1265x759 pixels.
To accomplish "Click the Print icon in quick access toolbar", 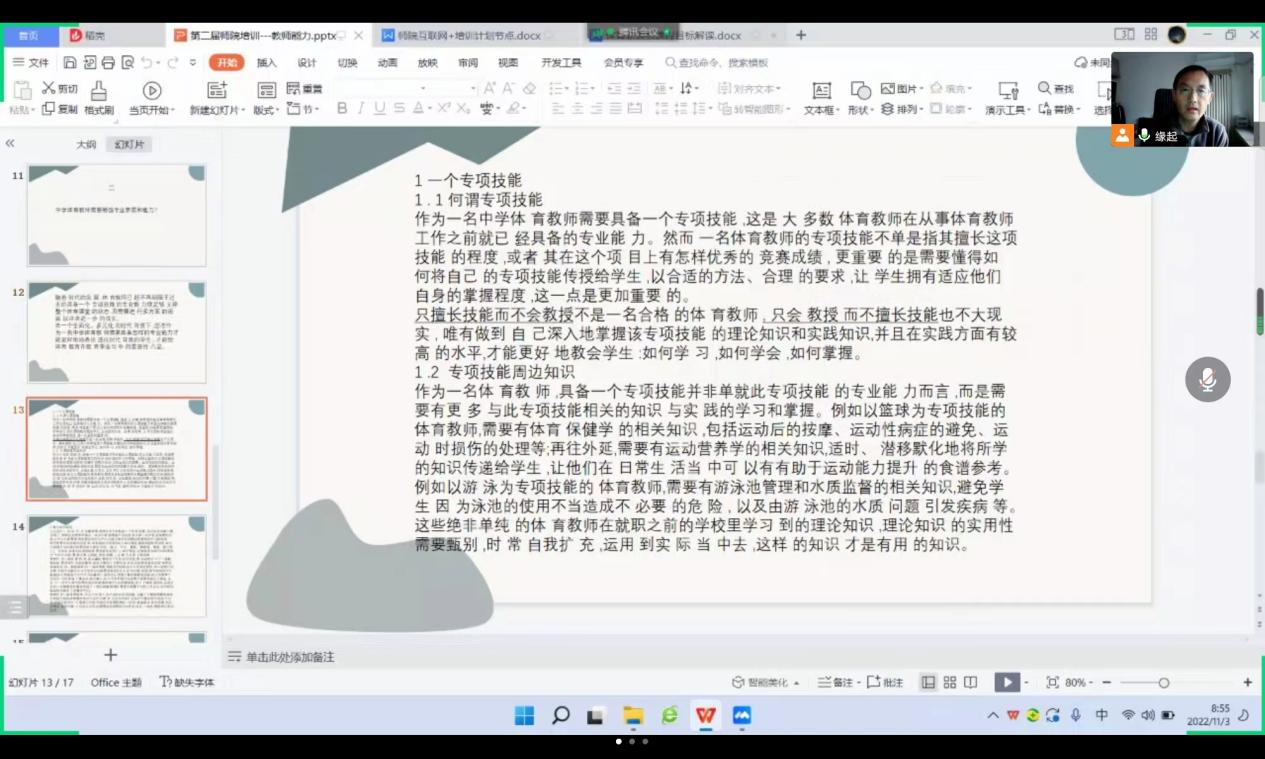I will coord(108,62).
